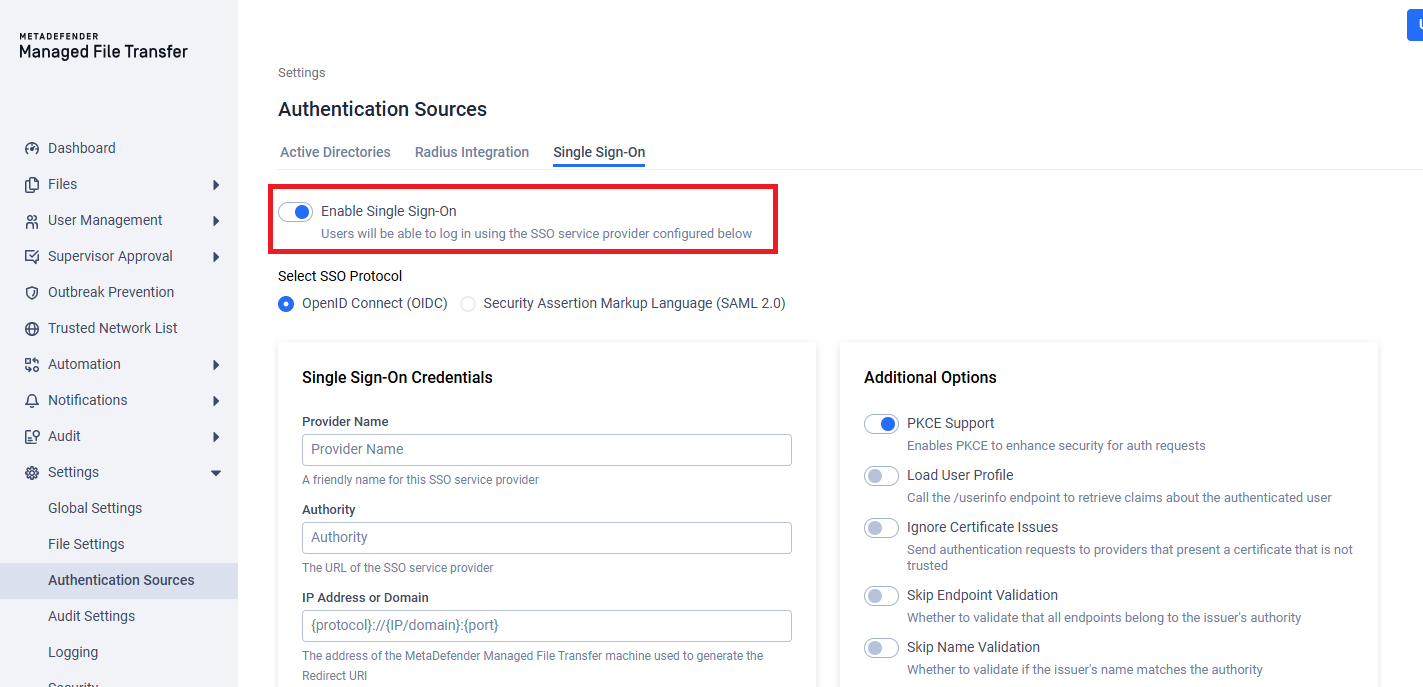Click the Trusted Network List globe icon

click(31, 328)
